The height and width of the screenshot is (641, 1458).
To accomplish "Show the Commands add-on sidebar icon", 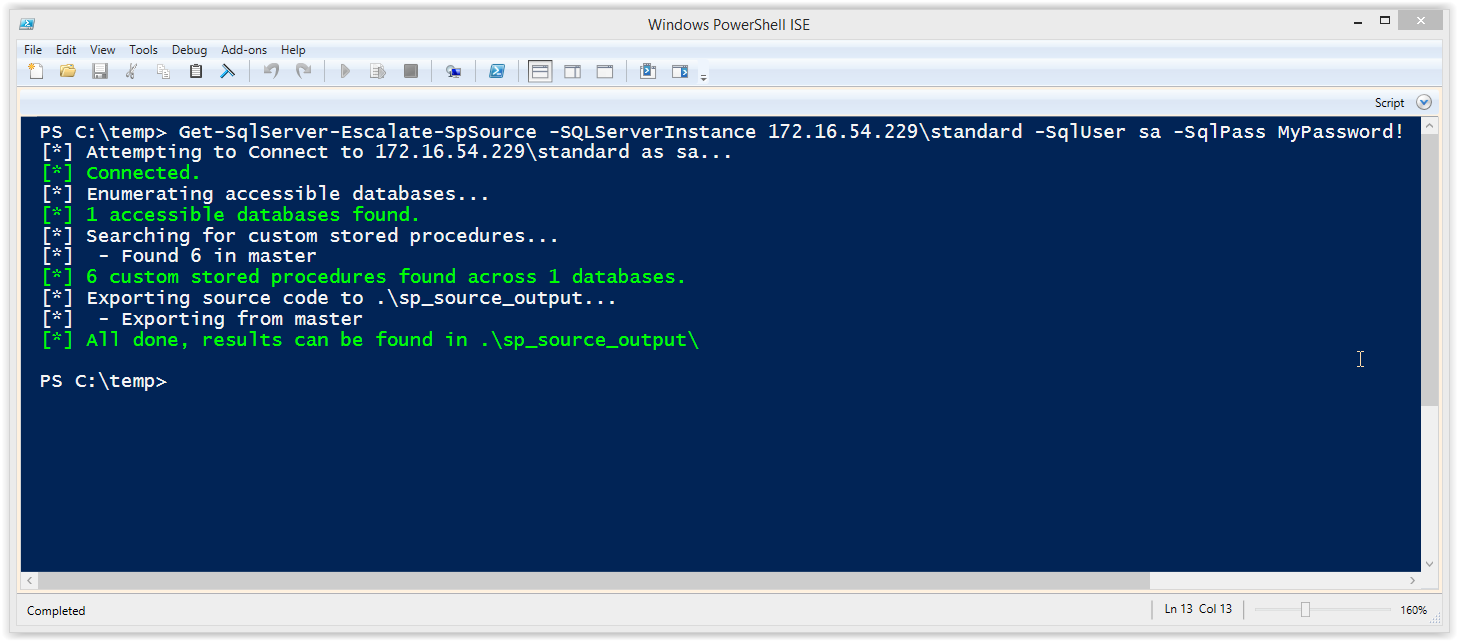I will pos(679,71).
